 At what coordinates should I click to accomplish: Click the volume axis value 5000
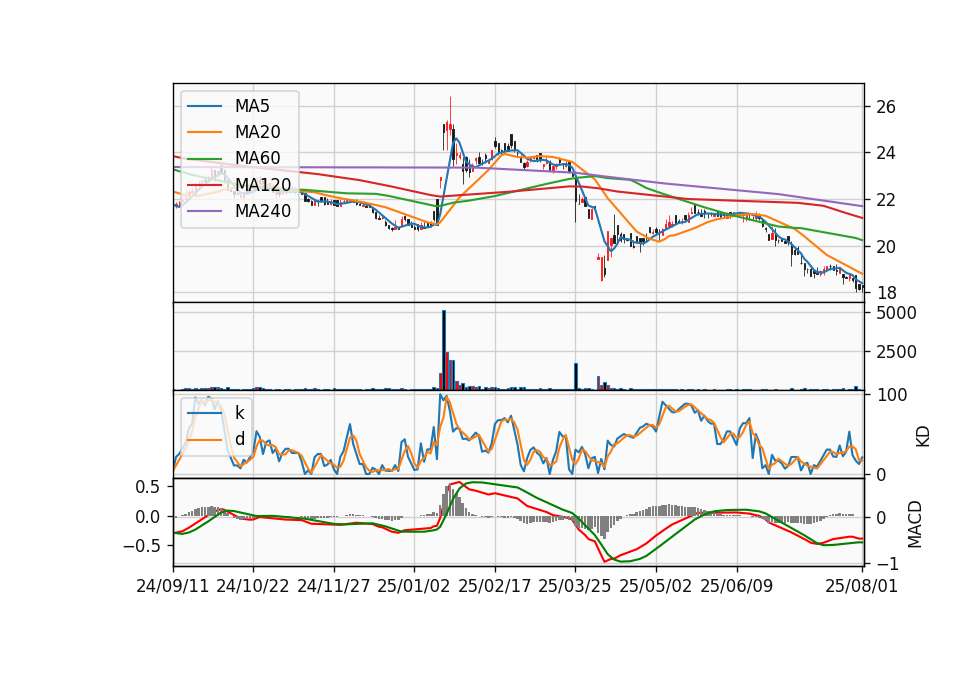[896, 313]
